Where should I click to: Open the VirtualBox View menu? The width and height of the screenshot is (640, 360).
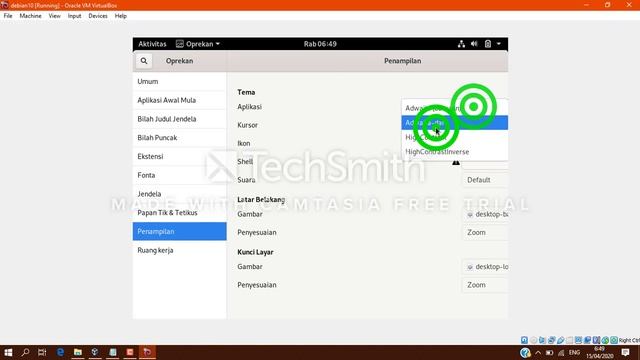click(54, 16)
